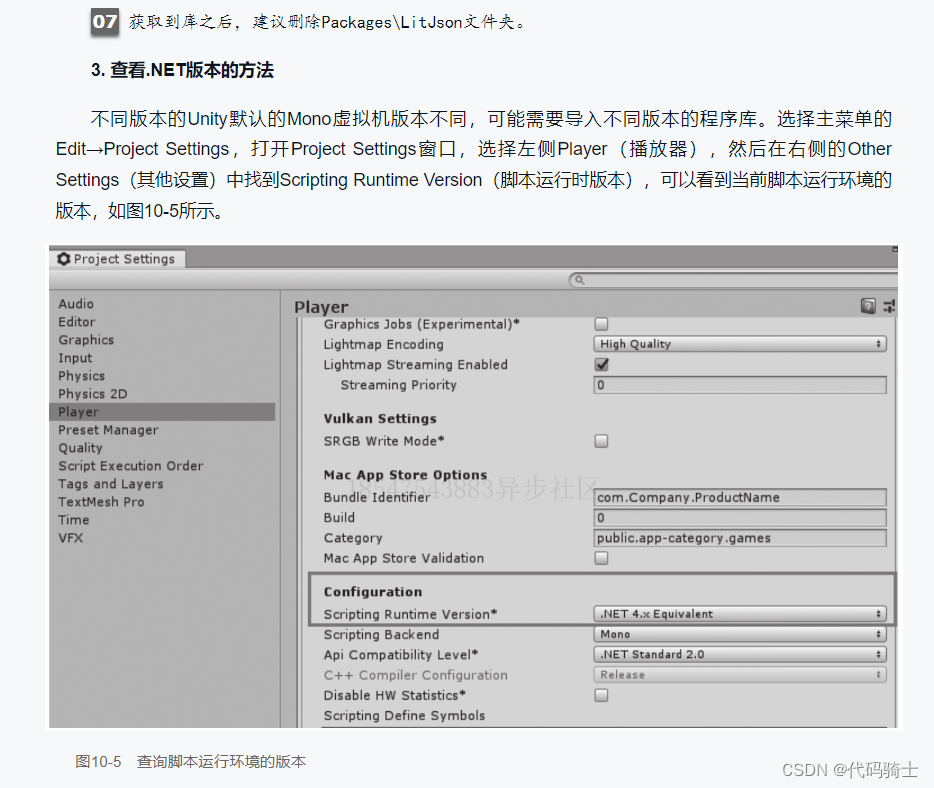This screenshot has width=934, height=788.
Task: Toggle the SRGB Write Mode checkbox
Action: click(602, 441)
